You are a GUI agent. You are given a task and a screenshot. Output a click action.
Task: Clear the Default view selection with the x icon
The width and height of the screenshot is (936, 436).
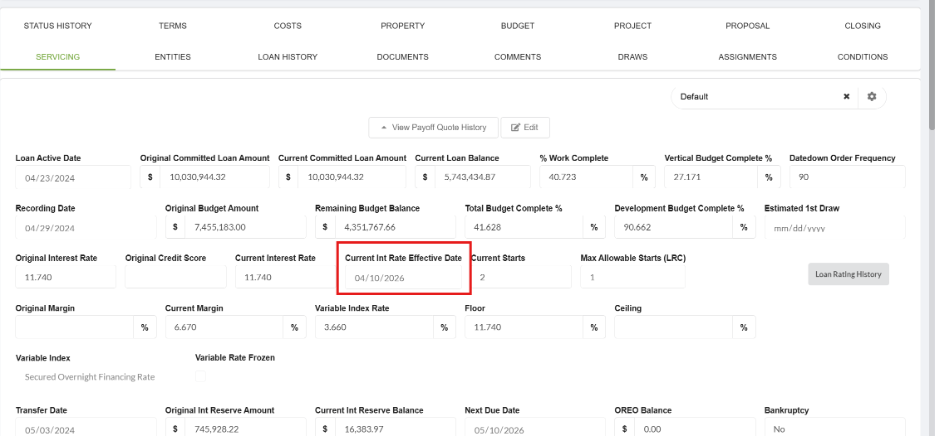(x=846, y=97)
